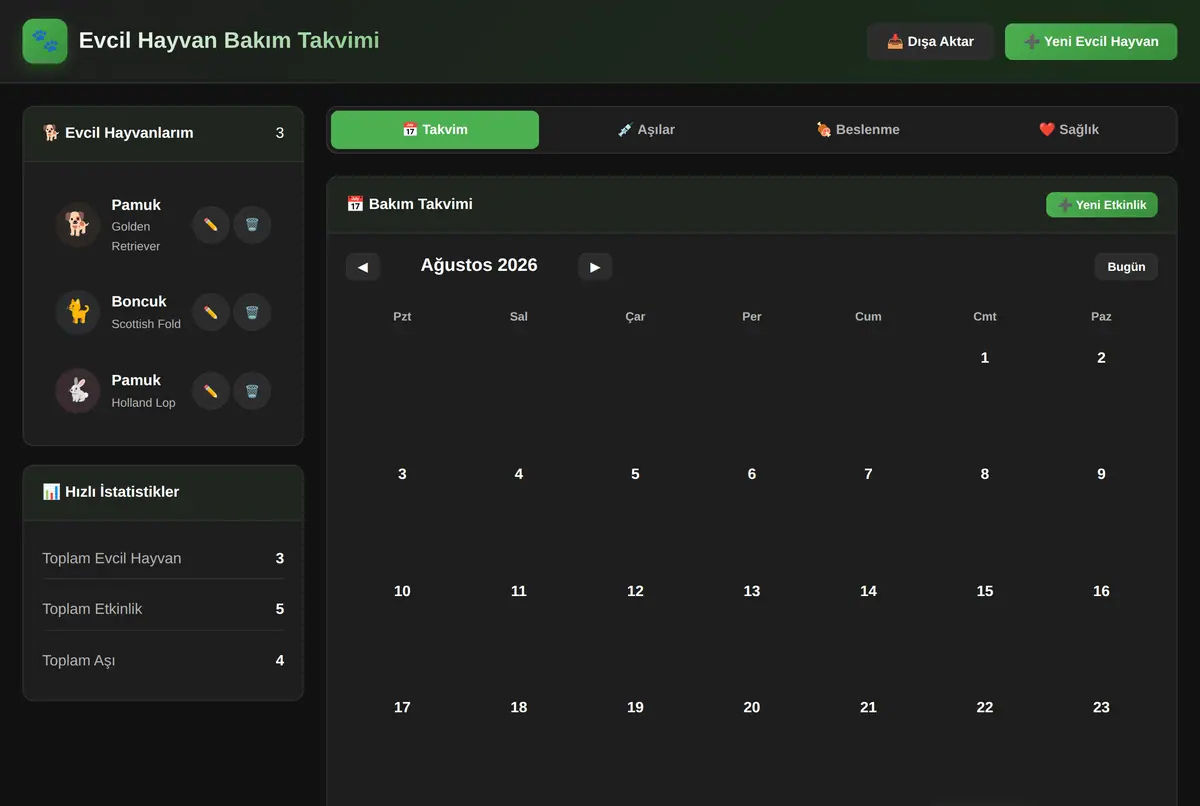
Task: Click the Evcil Hayvanlarım panel heading
Action: click(x=118, y=133)
